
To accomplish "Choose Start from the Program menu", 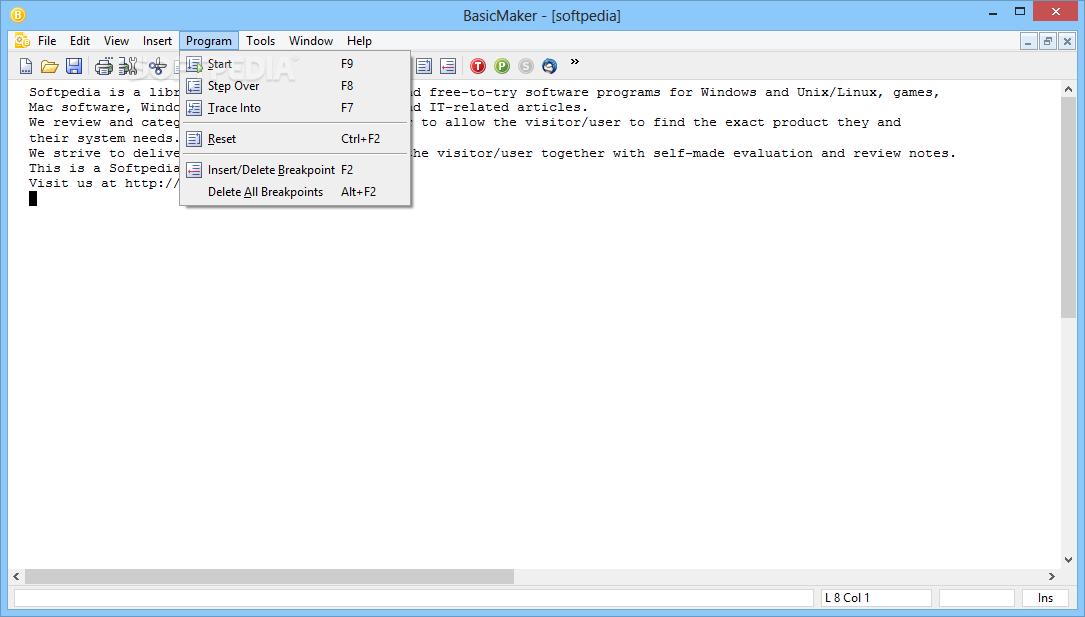I will pos(295,64).
